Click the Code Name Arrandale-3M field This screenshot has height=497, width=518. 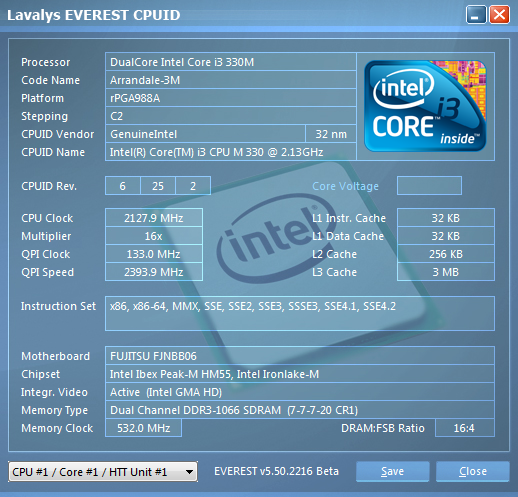[x=231, y=80]
